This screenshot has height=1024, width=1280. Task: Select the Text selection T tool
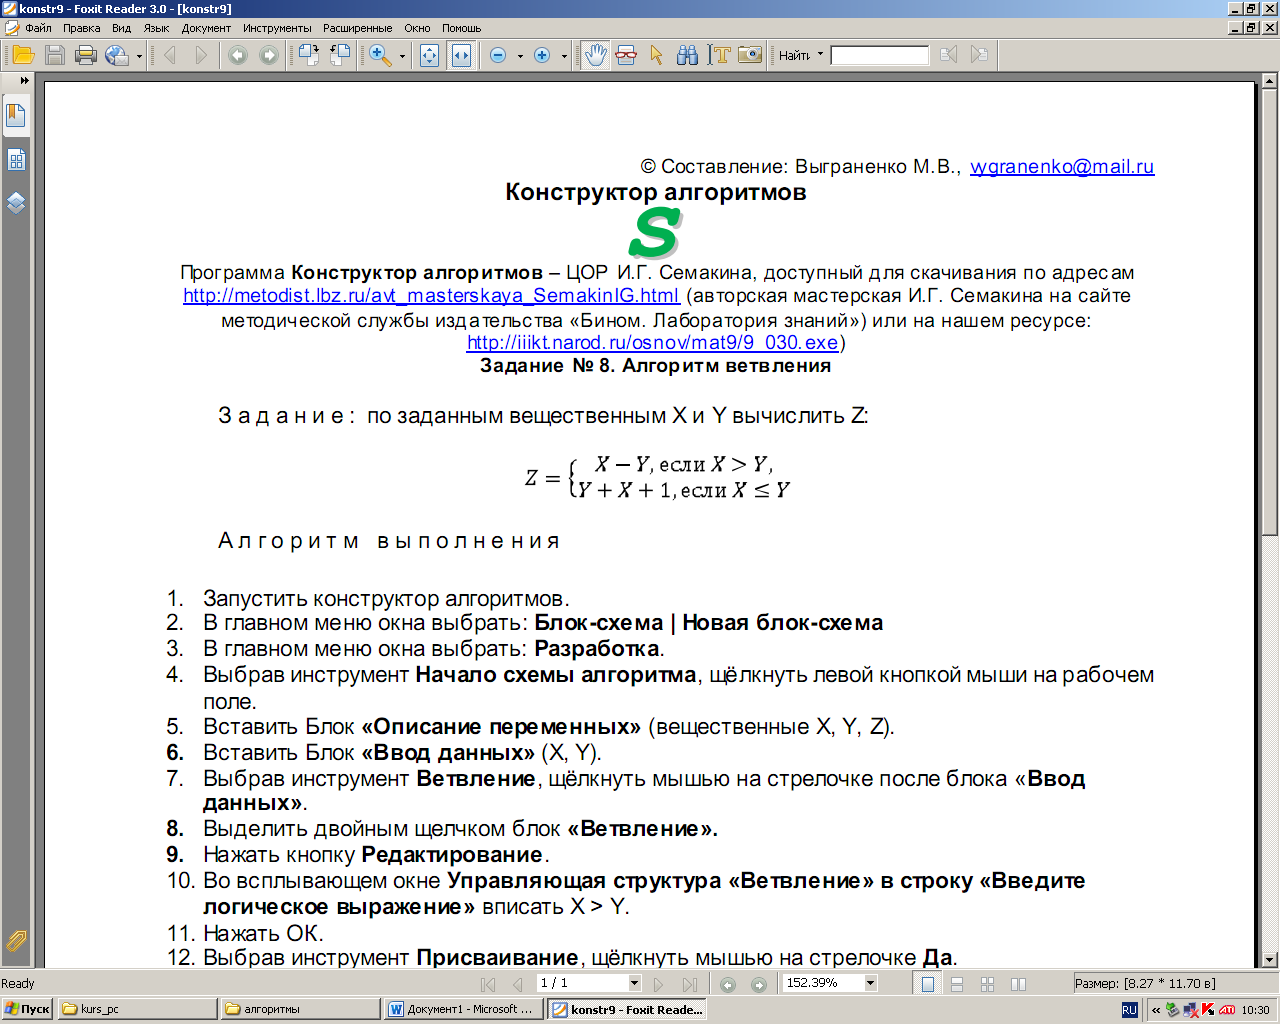pos(719,55)
